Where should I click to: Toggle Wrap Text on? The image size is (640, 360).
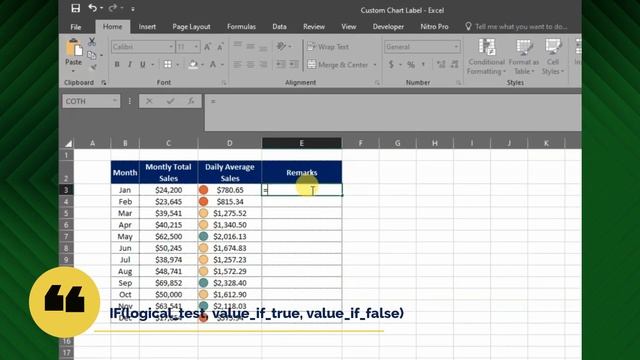pyautogui.click(x=328, y=47)
